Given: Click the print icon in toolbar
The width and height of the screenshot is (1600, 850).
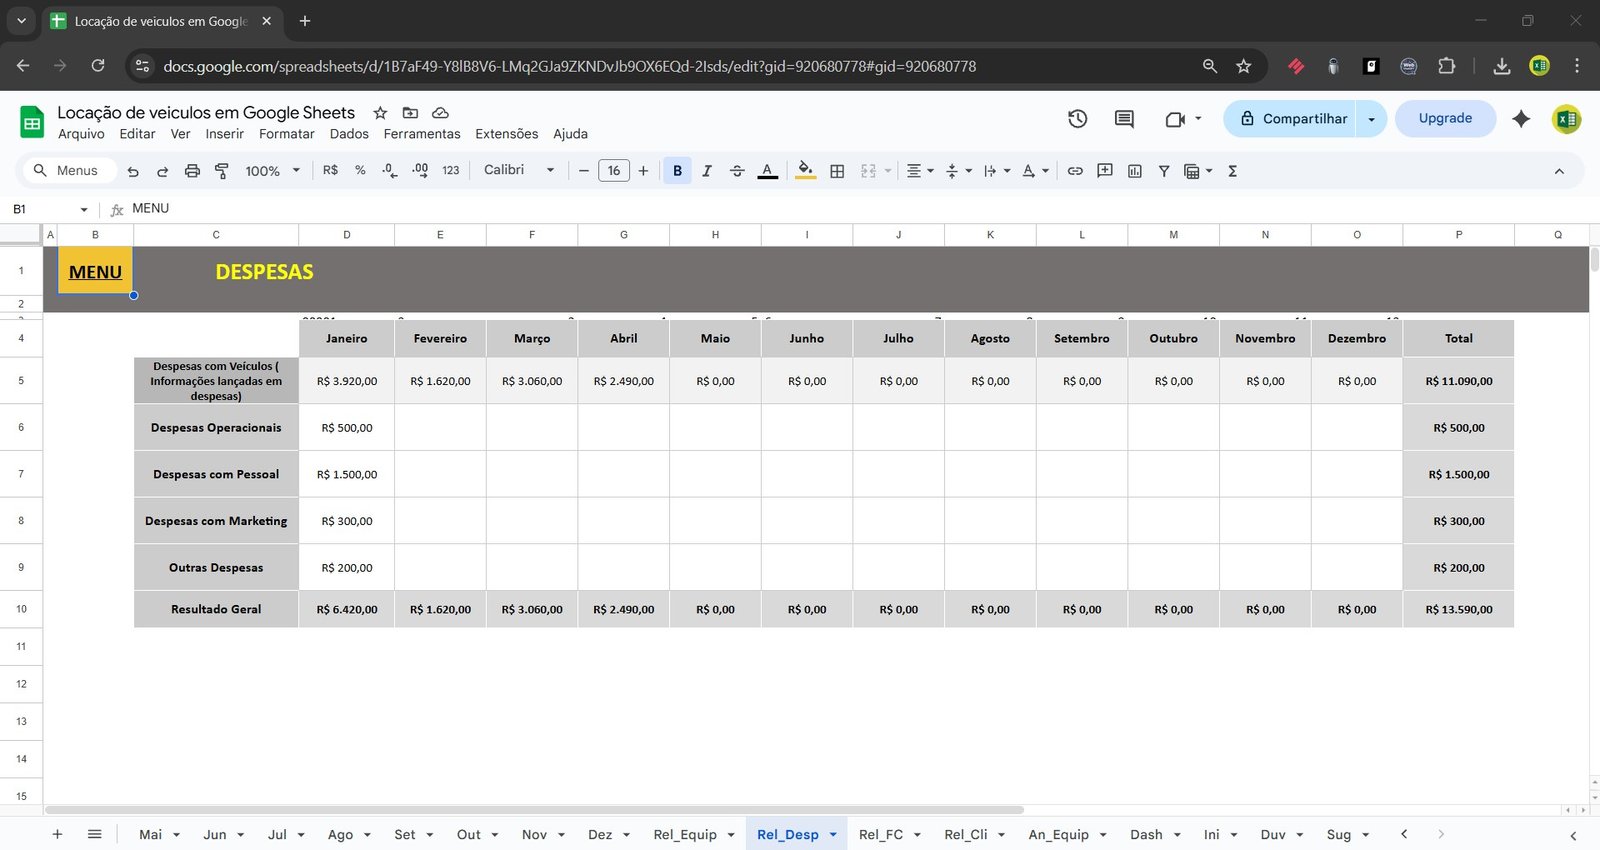Looking at the screenshot, I should pyautogui.click(x=192, y=171).
